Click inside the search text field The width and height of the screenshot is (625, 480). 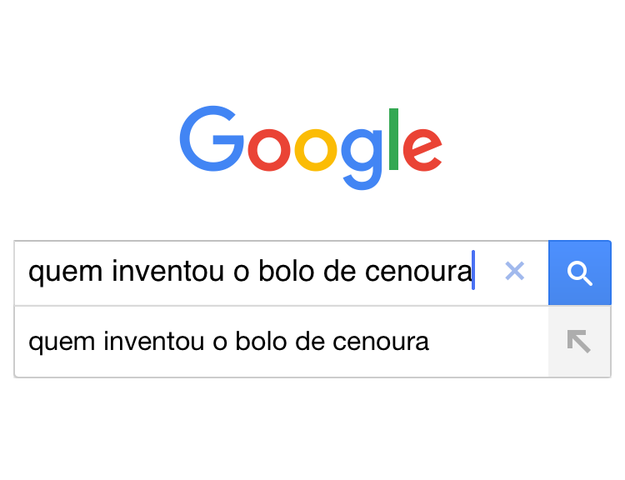tap(281, 273)
